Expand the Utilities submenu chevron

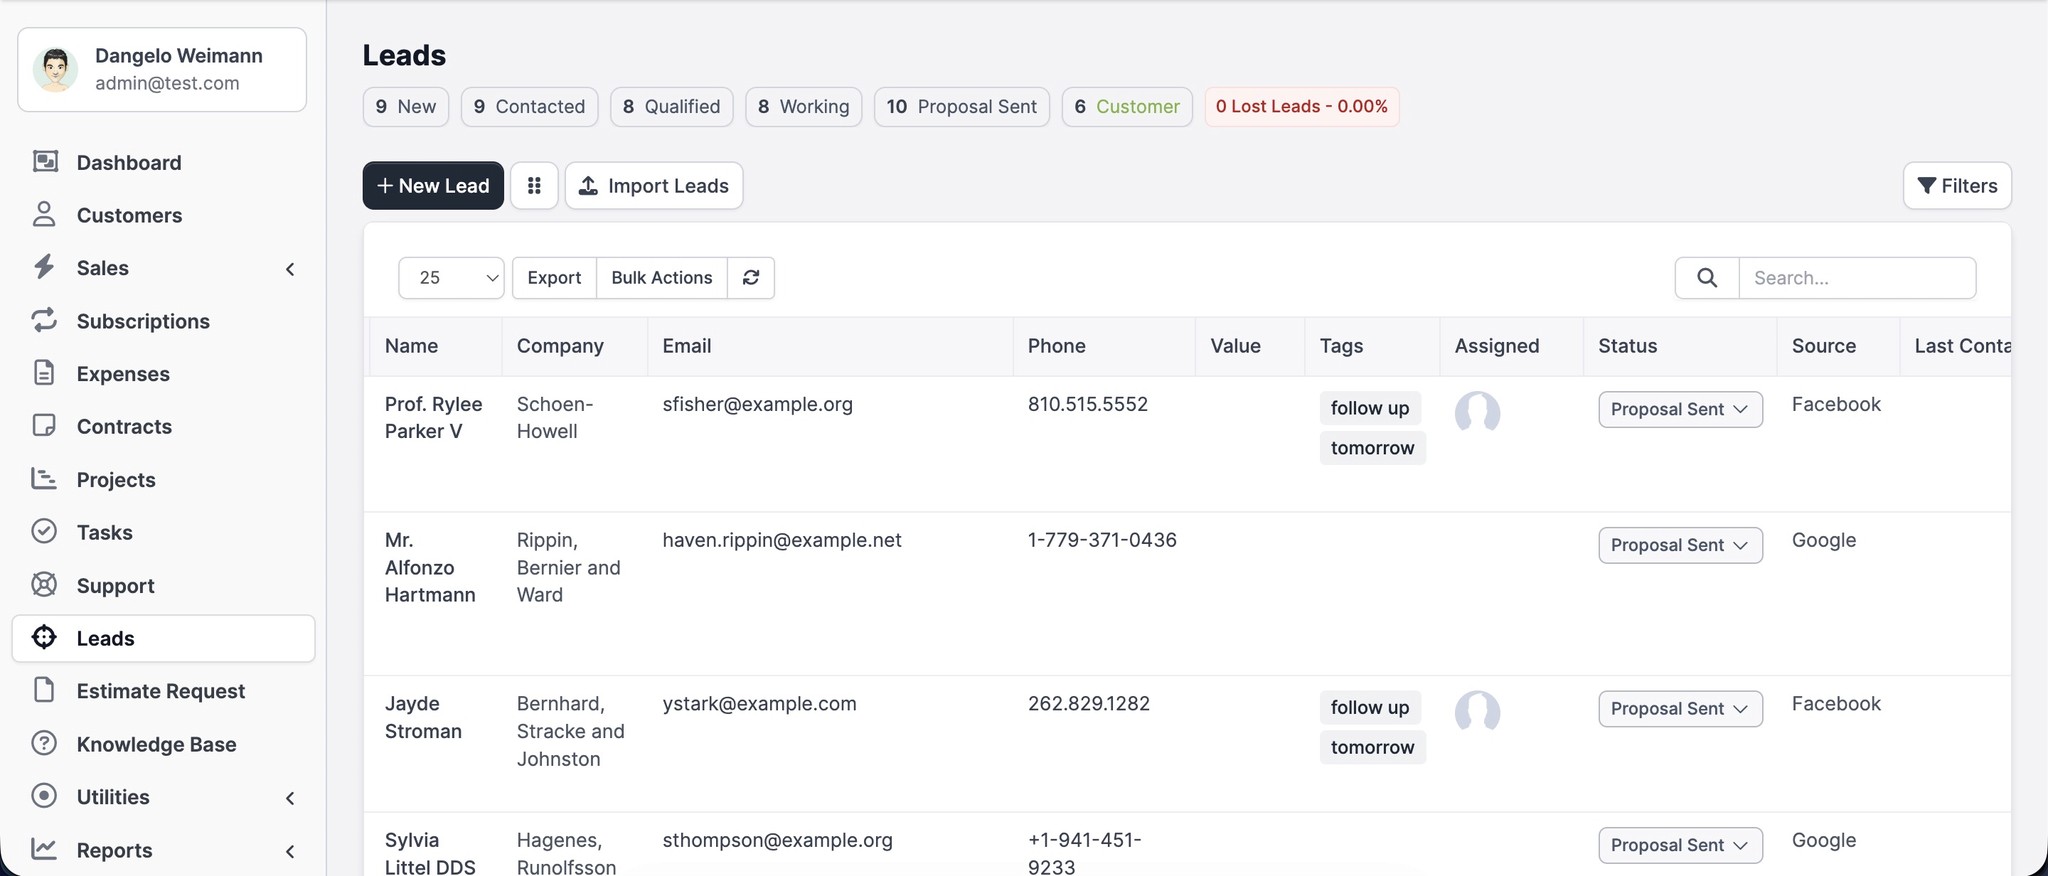click(x=290, y=797)
